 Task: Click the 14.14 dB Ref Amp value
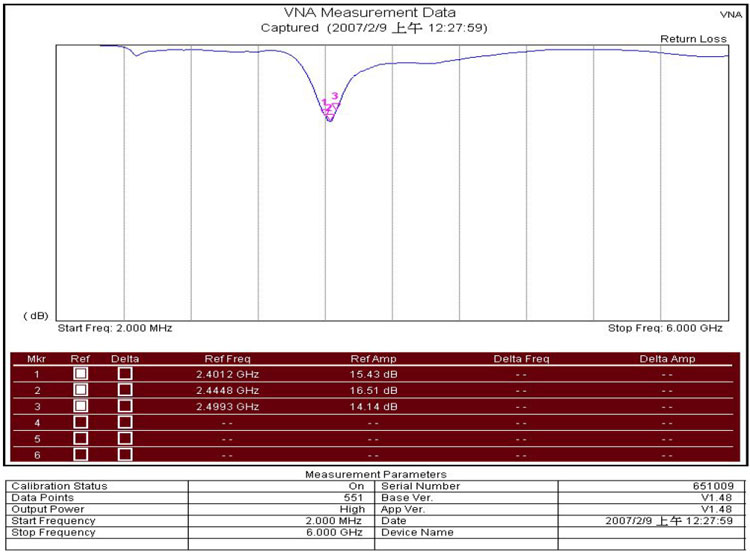pos(374,407)
